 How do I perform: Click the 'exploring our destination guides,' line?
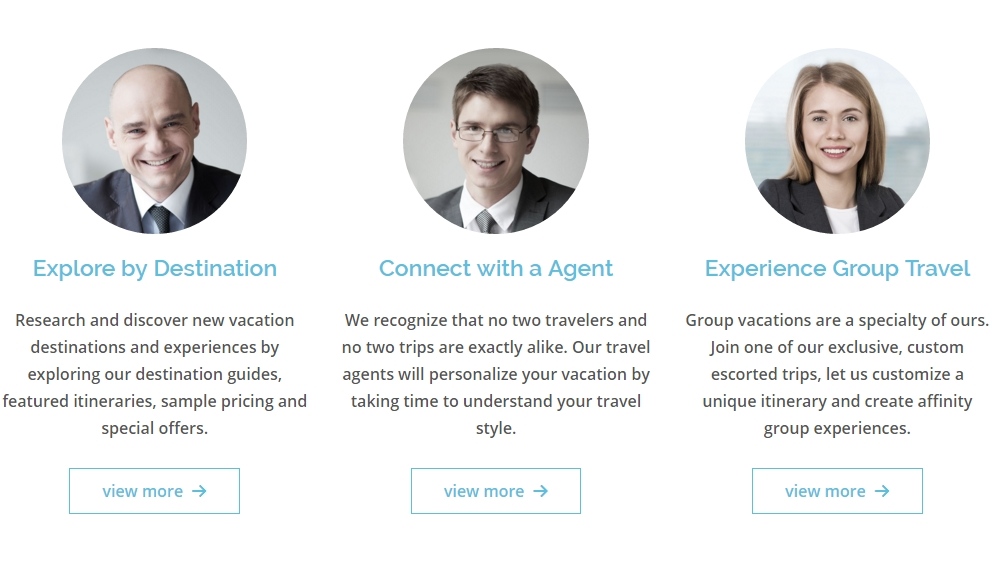tap(154, 375)
